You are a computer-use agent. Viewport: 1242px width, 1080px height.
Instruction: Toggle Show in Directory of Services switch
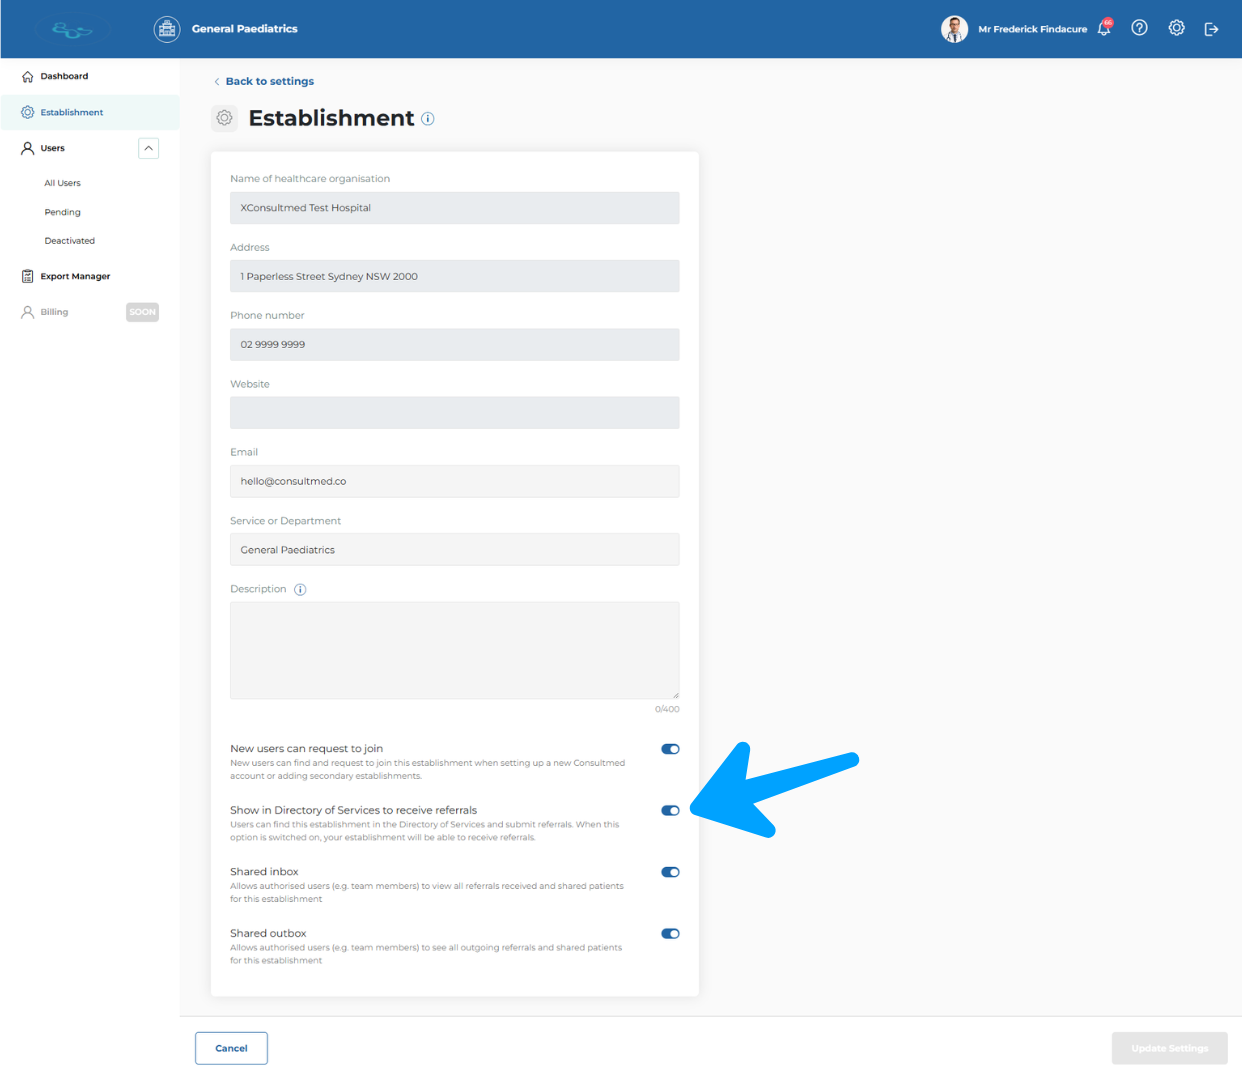coord(670,811)
